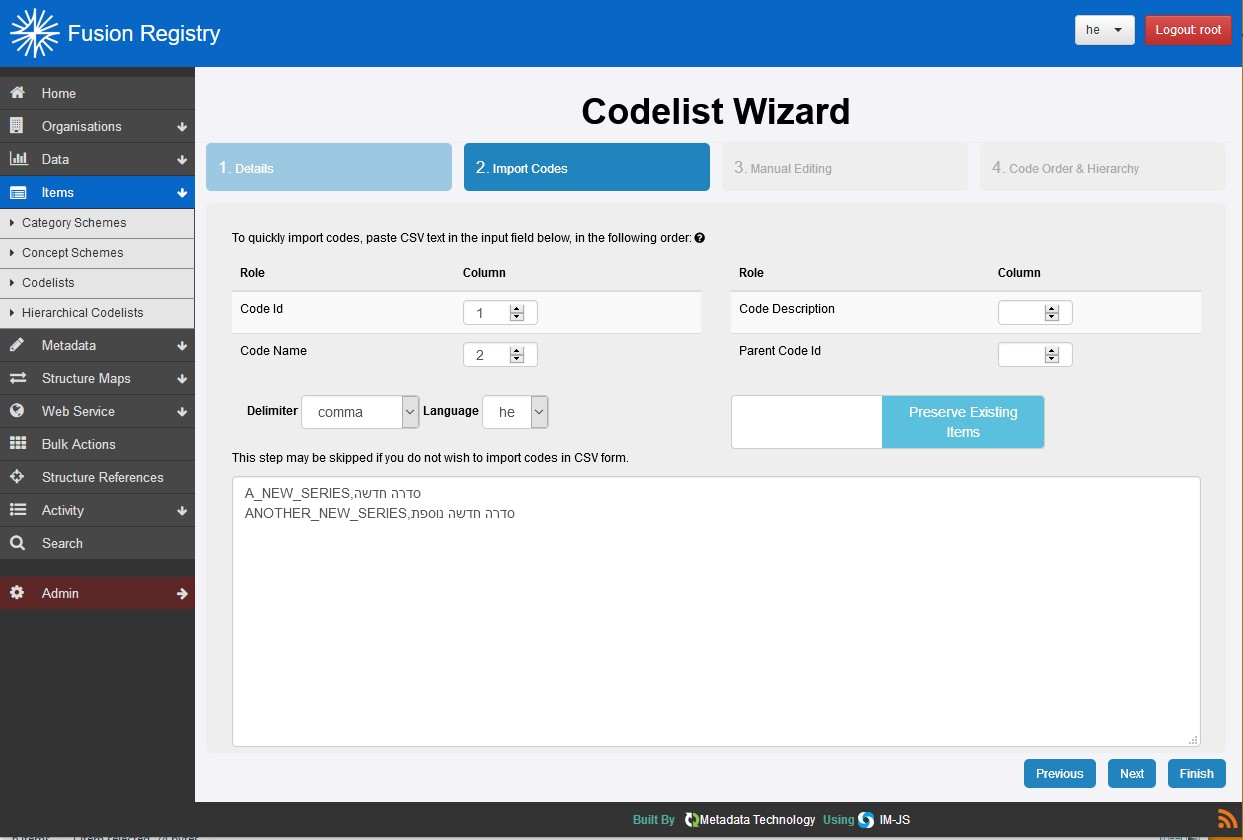Click the Structure Maps arrows icon
This screenshot has height=840, width=1243.
coord(17,378)
